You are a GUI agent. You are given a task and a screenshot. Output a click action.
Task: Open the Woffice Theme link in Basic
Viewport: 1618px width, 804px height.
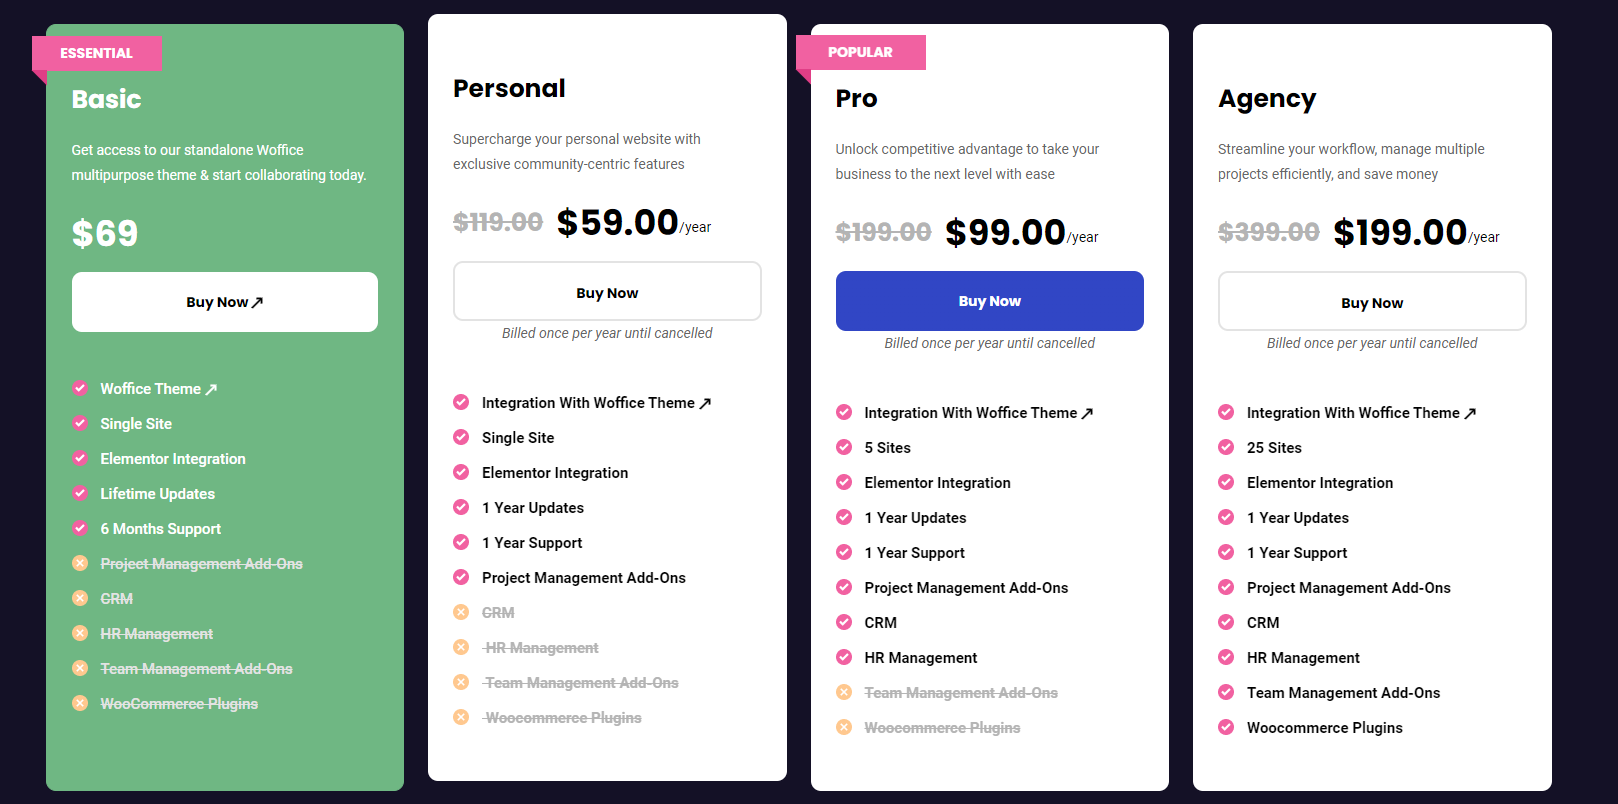[158, 389]
